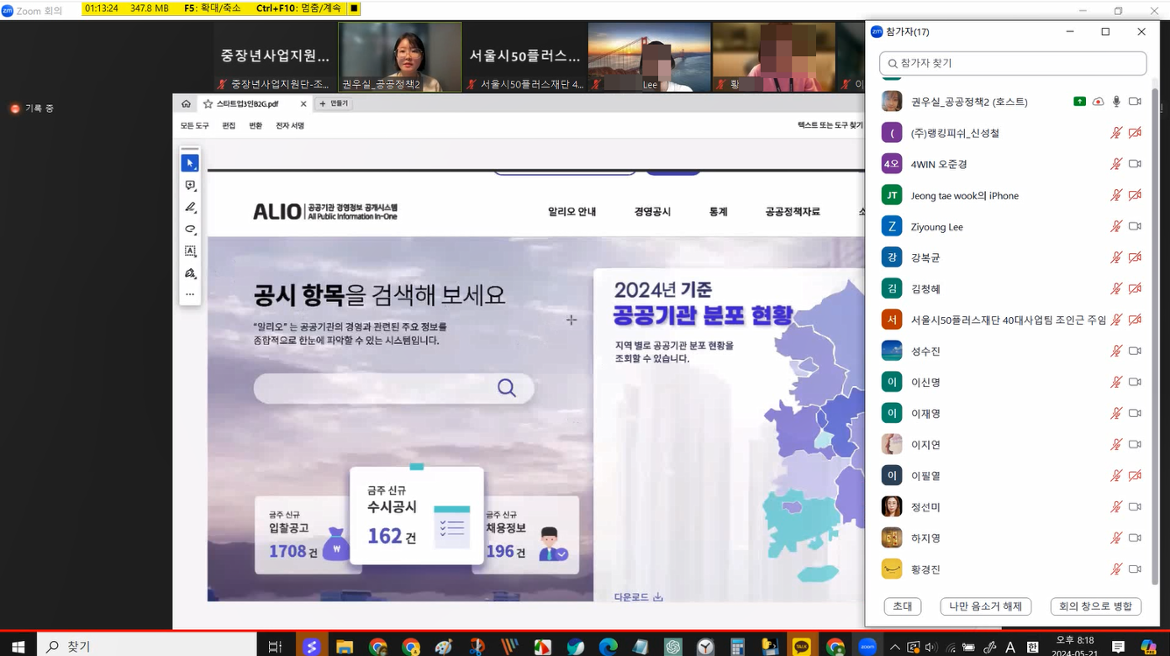Expand hidden icons in the system tray

(895, 645)
